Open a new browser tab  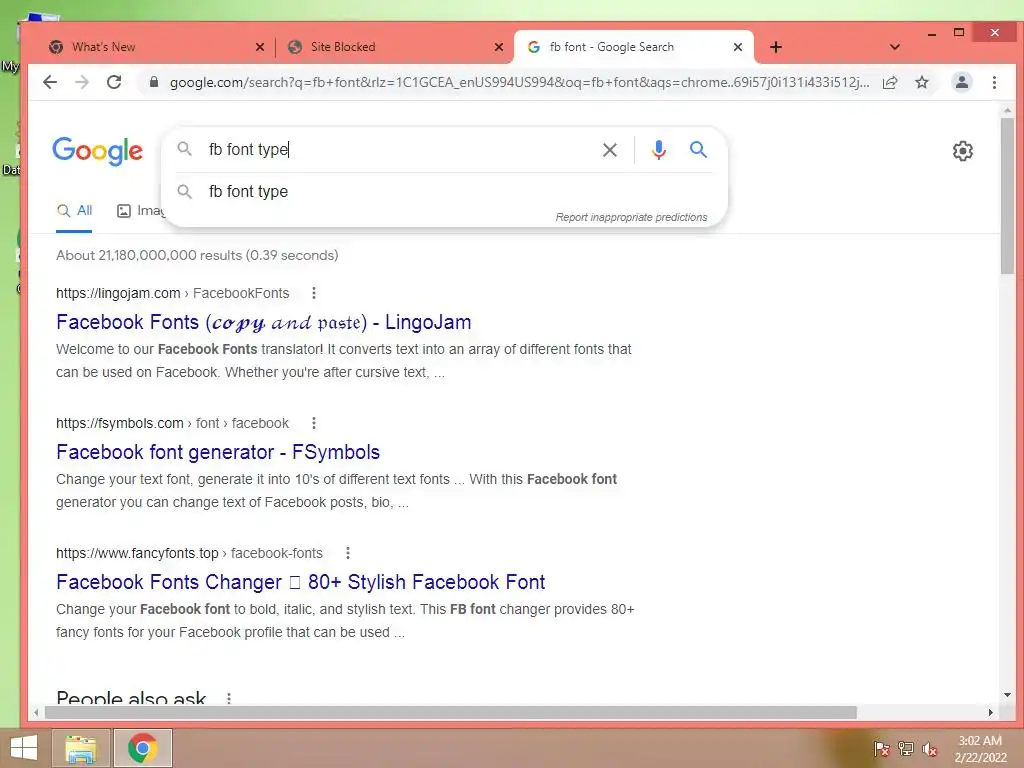click(x=776, y=47)
